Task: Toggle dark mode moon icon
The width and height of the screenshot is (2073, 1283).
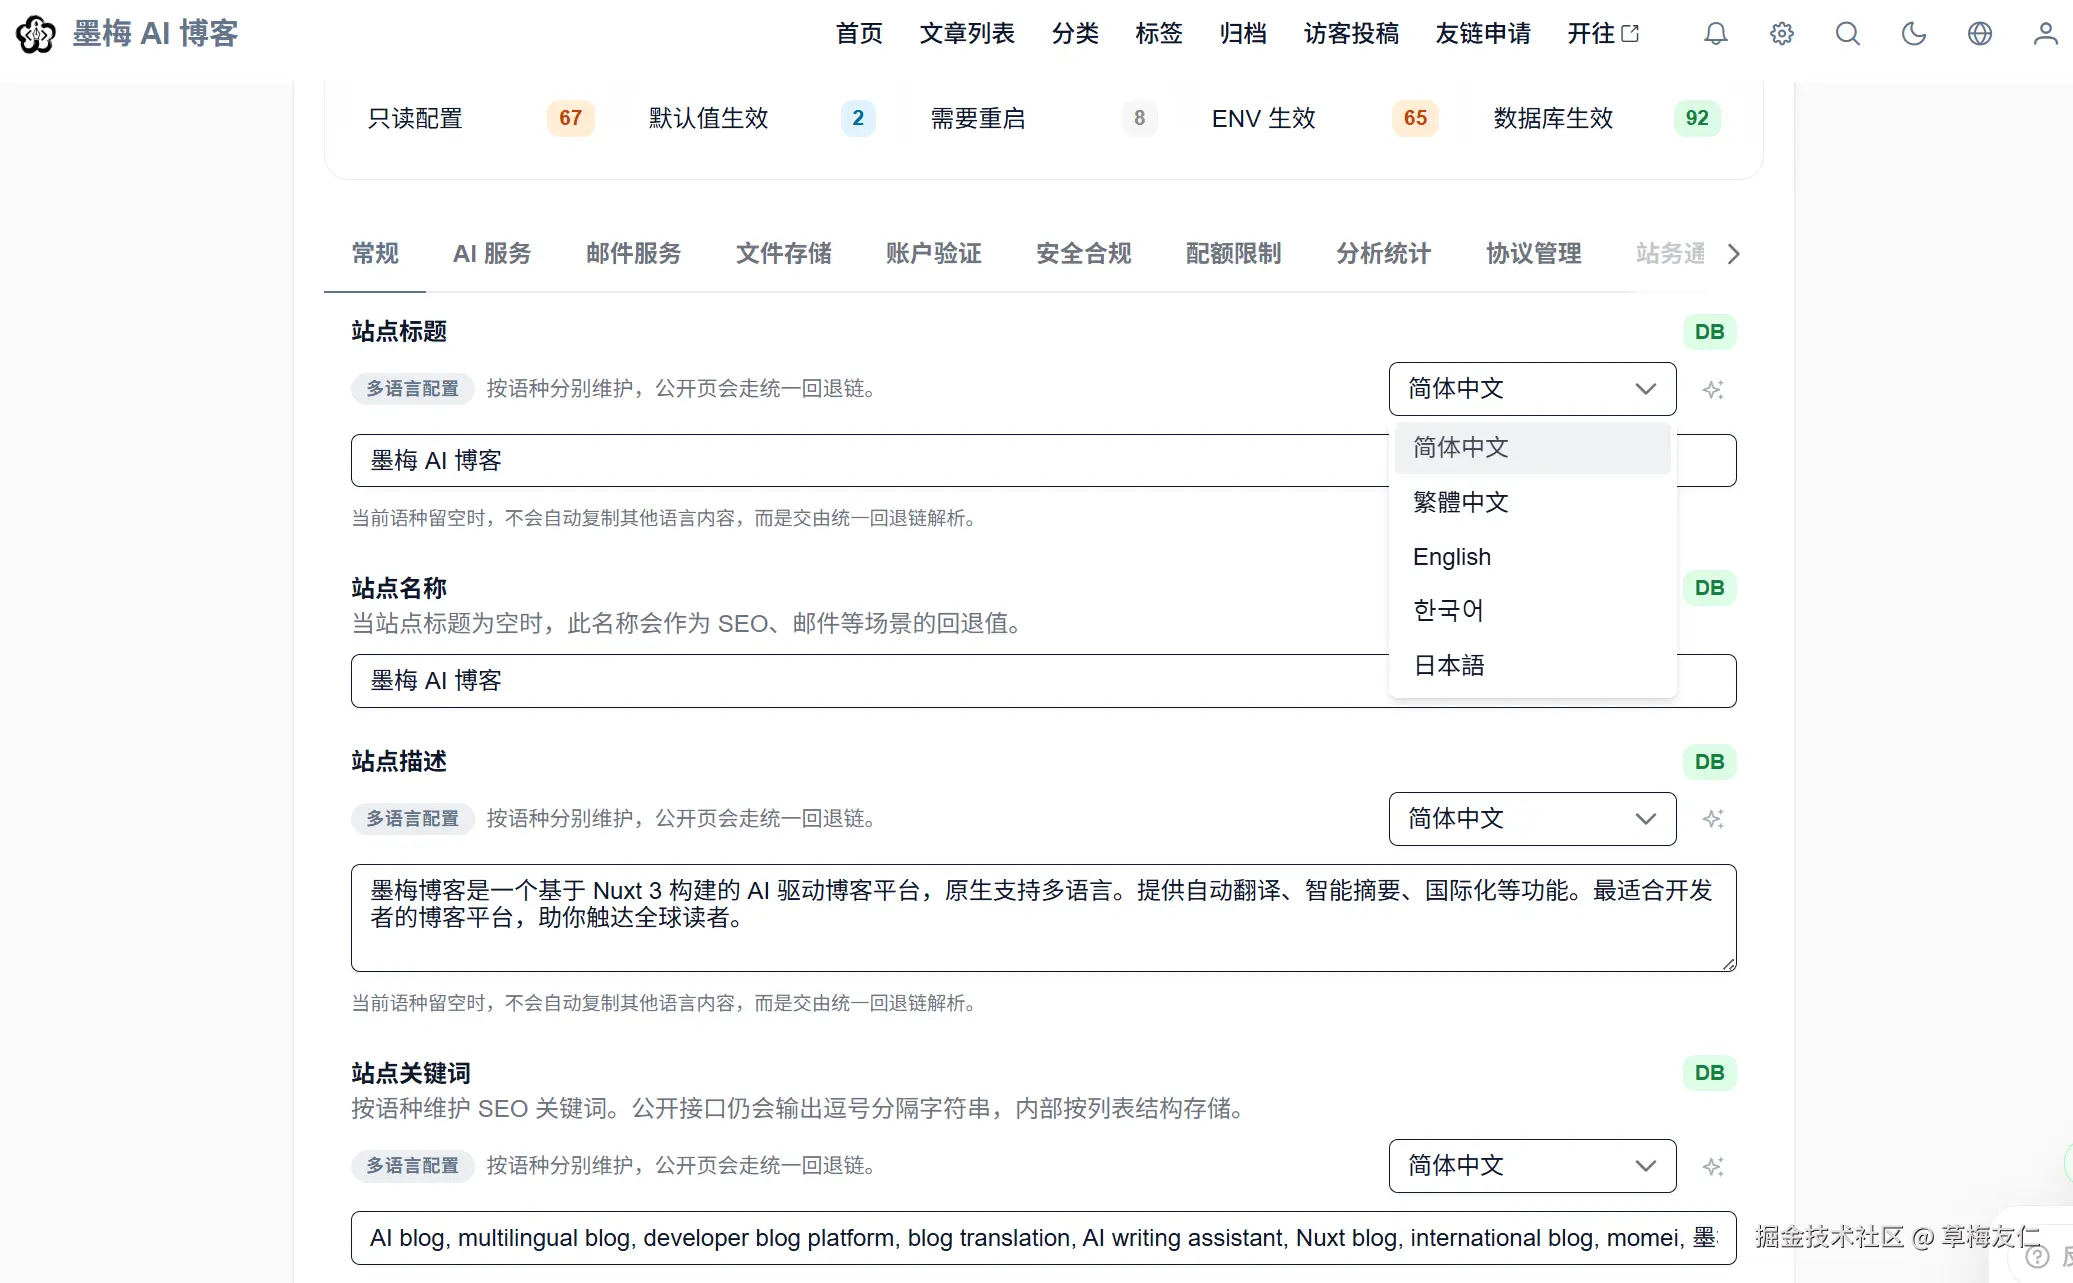Action: 1913,34
